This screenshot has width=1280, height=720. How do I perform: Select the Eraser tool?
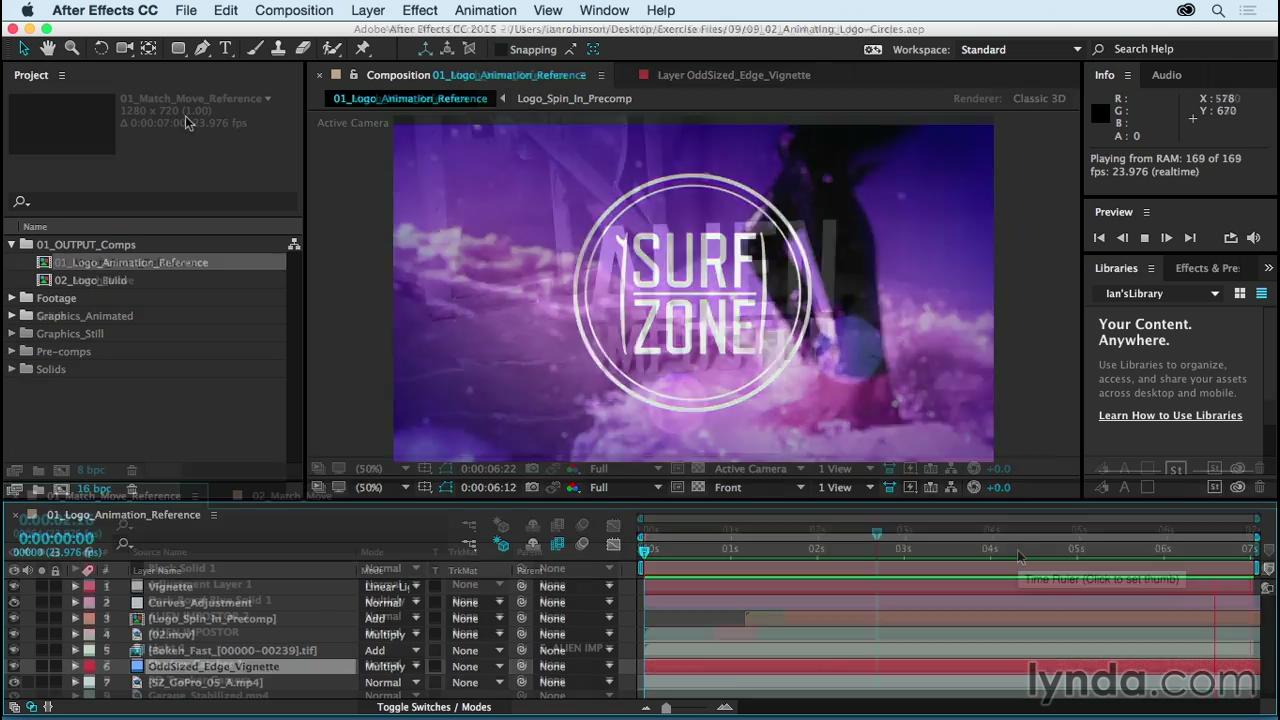tap(303, 48)
